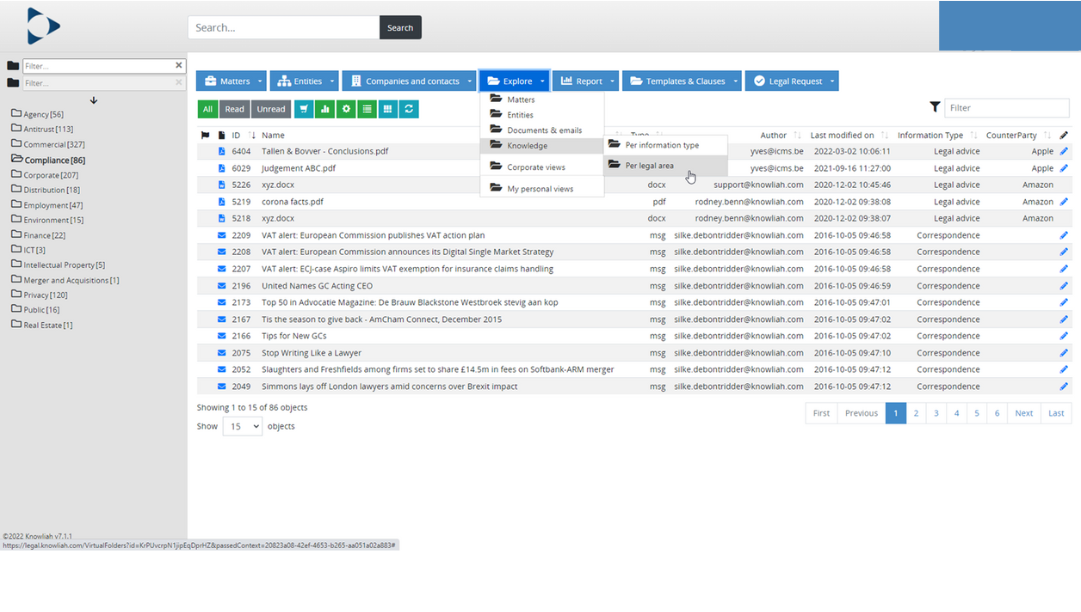This screenshot has width=1081, height=612.
Task: Click the funnel filter icon
Action: coord(935,107)
